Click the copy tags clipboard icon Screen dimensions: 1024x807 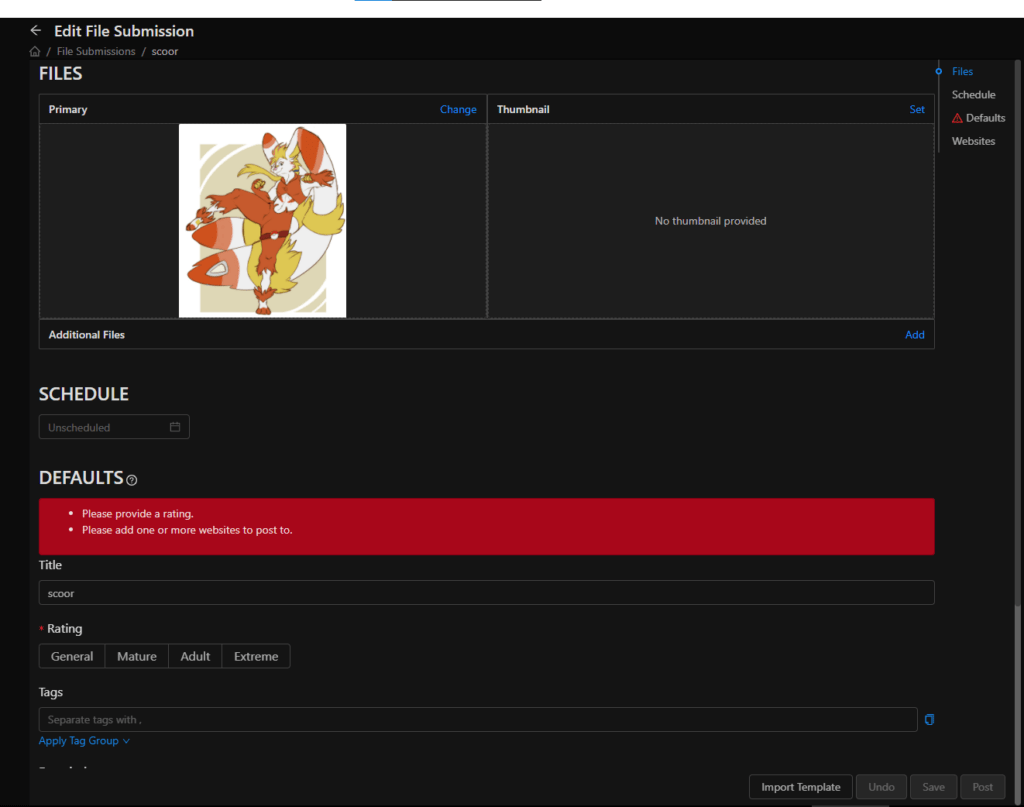(929, 720)
